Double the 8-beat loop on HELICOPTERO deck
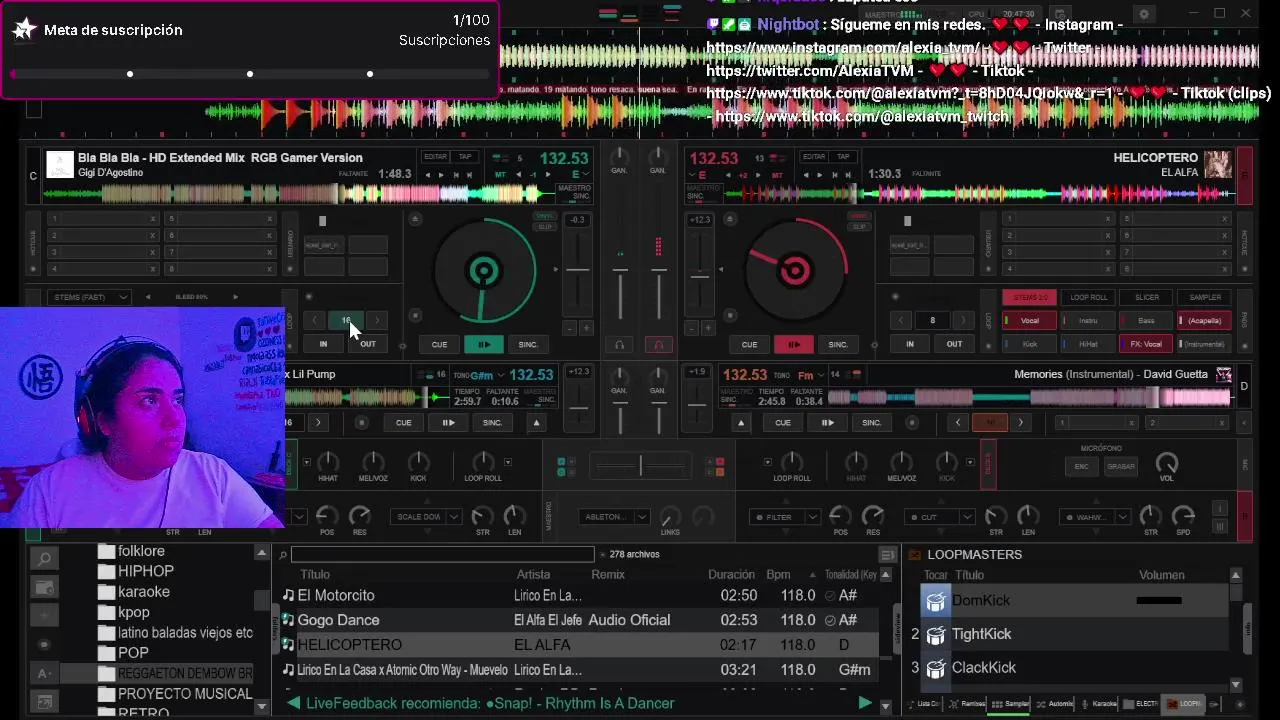Image resolution: width=1280 pixels, height=720 pixels. [963, 321]
